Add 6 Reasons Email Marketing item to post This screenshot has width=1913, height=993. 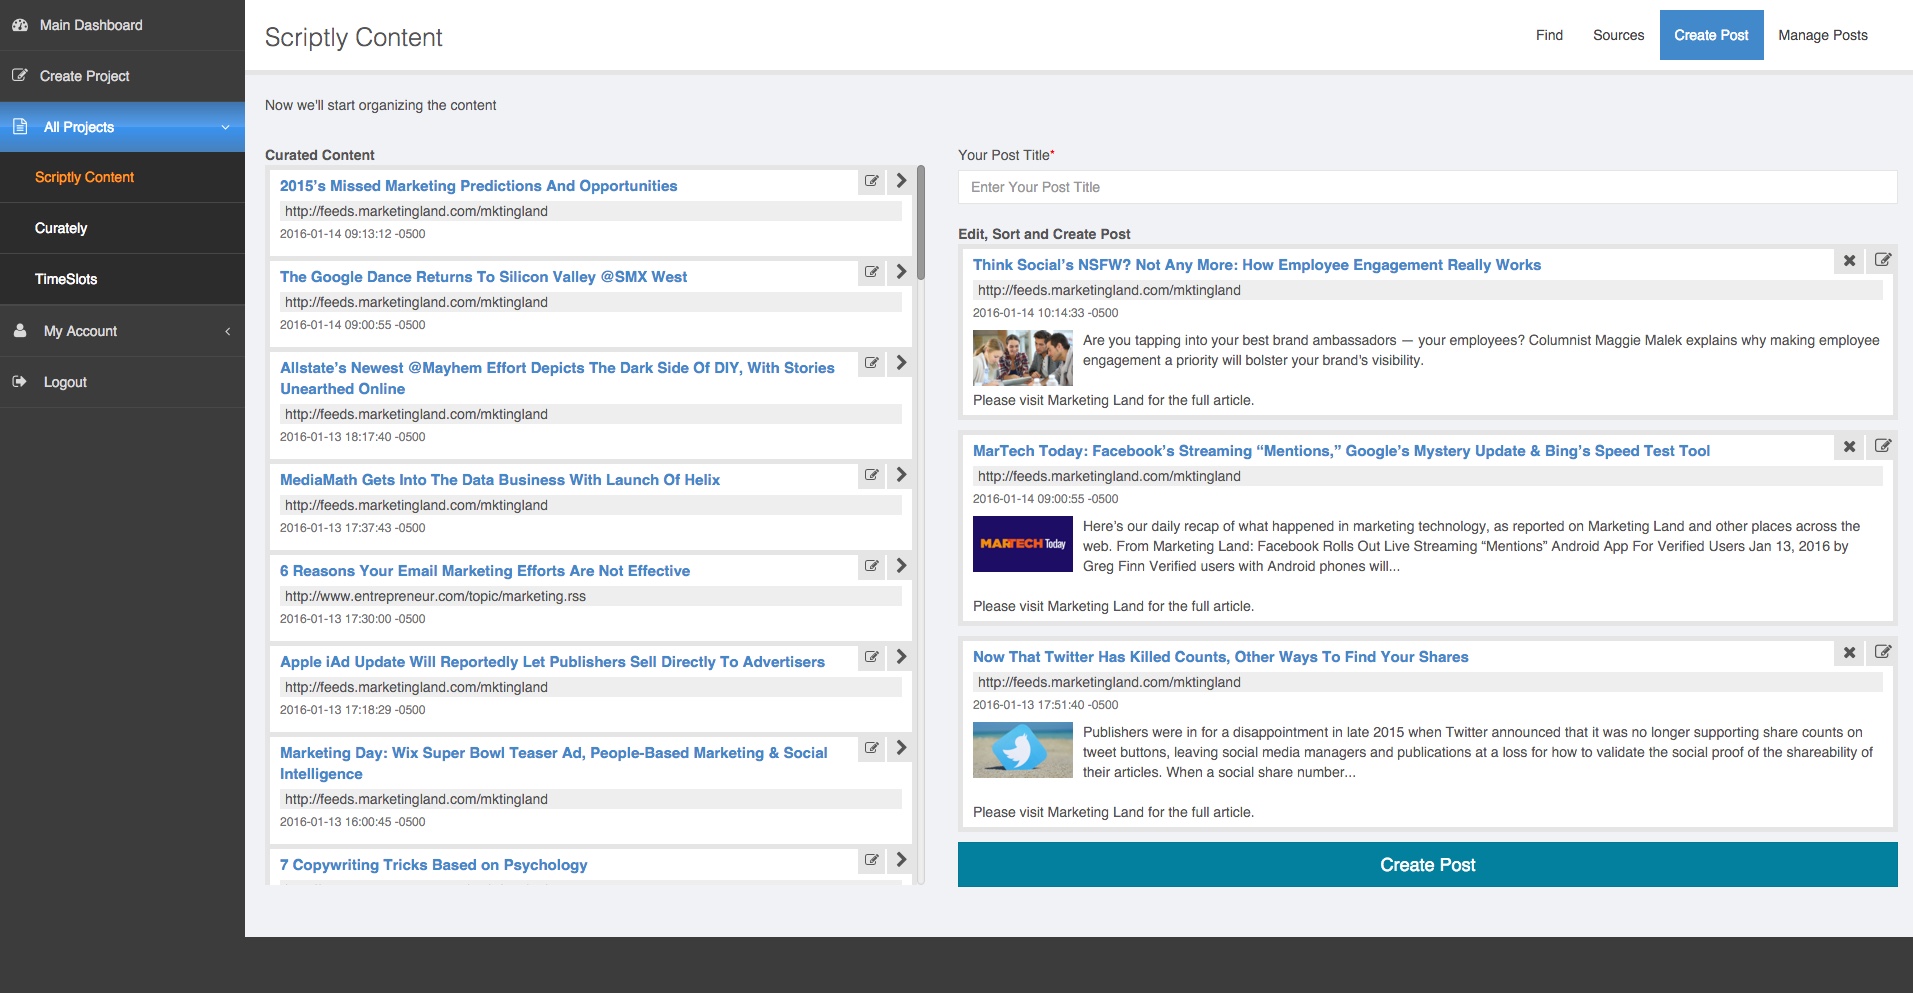(901, 566)
